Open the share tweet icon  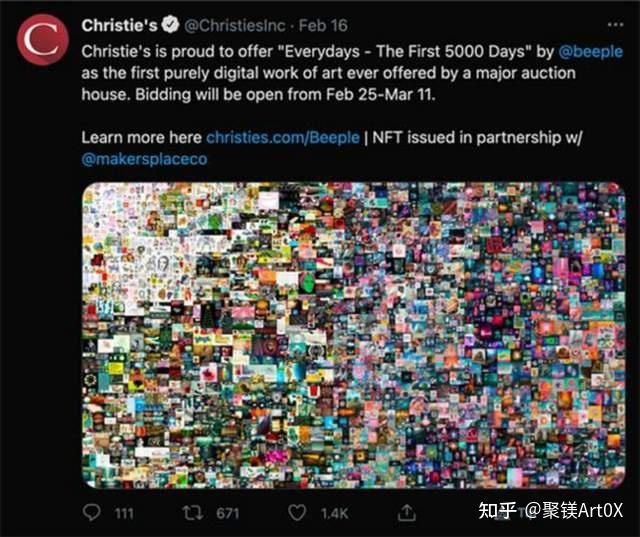click(x=406, y=512)
